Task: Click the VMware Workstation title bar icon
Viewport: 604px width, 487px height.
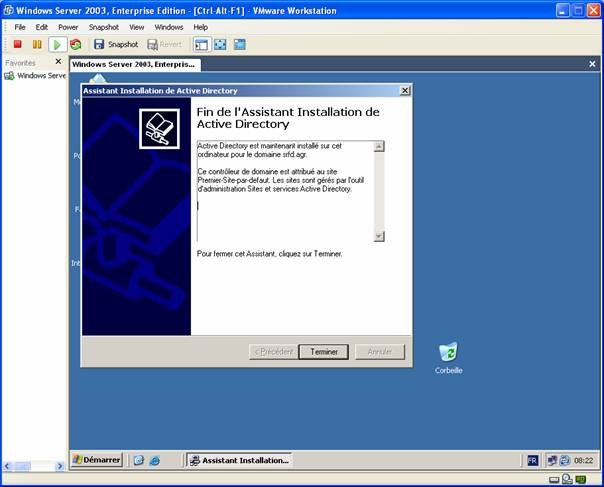Action: click(8, 10)
